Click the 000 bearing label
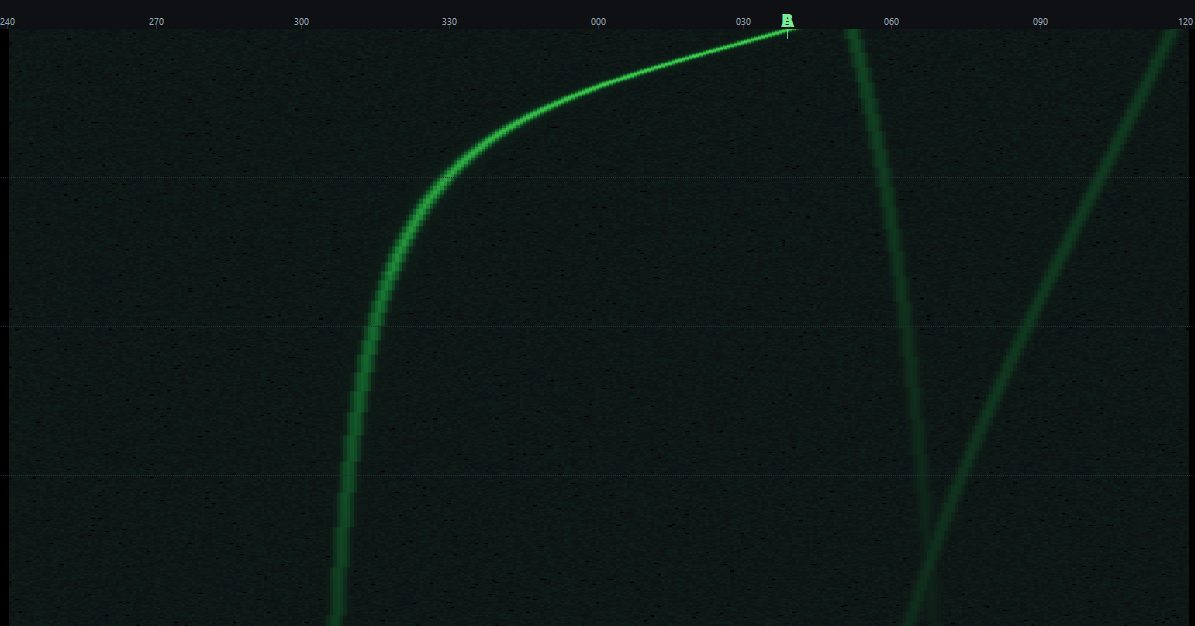This screenshot has width=1195, height=626. coord(598,22)
